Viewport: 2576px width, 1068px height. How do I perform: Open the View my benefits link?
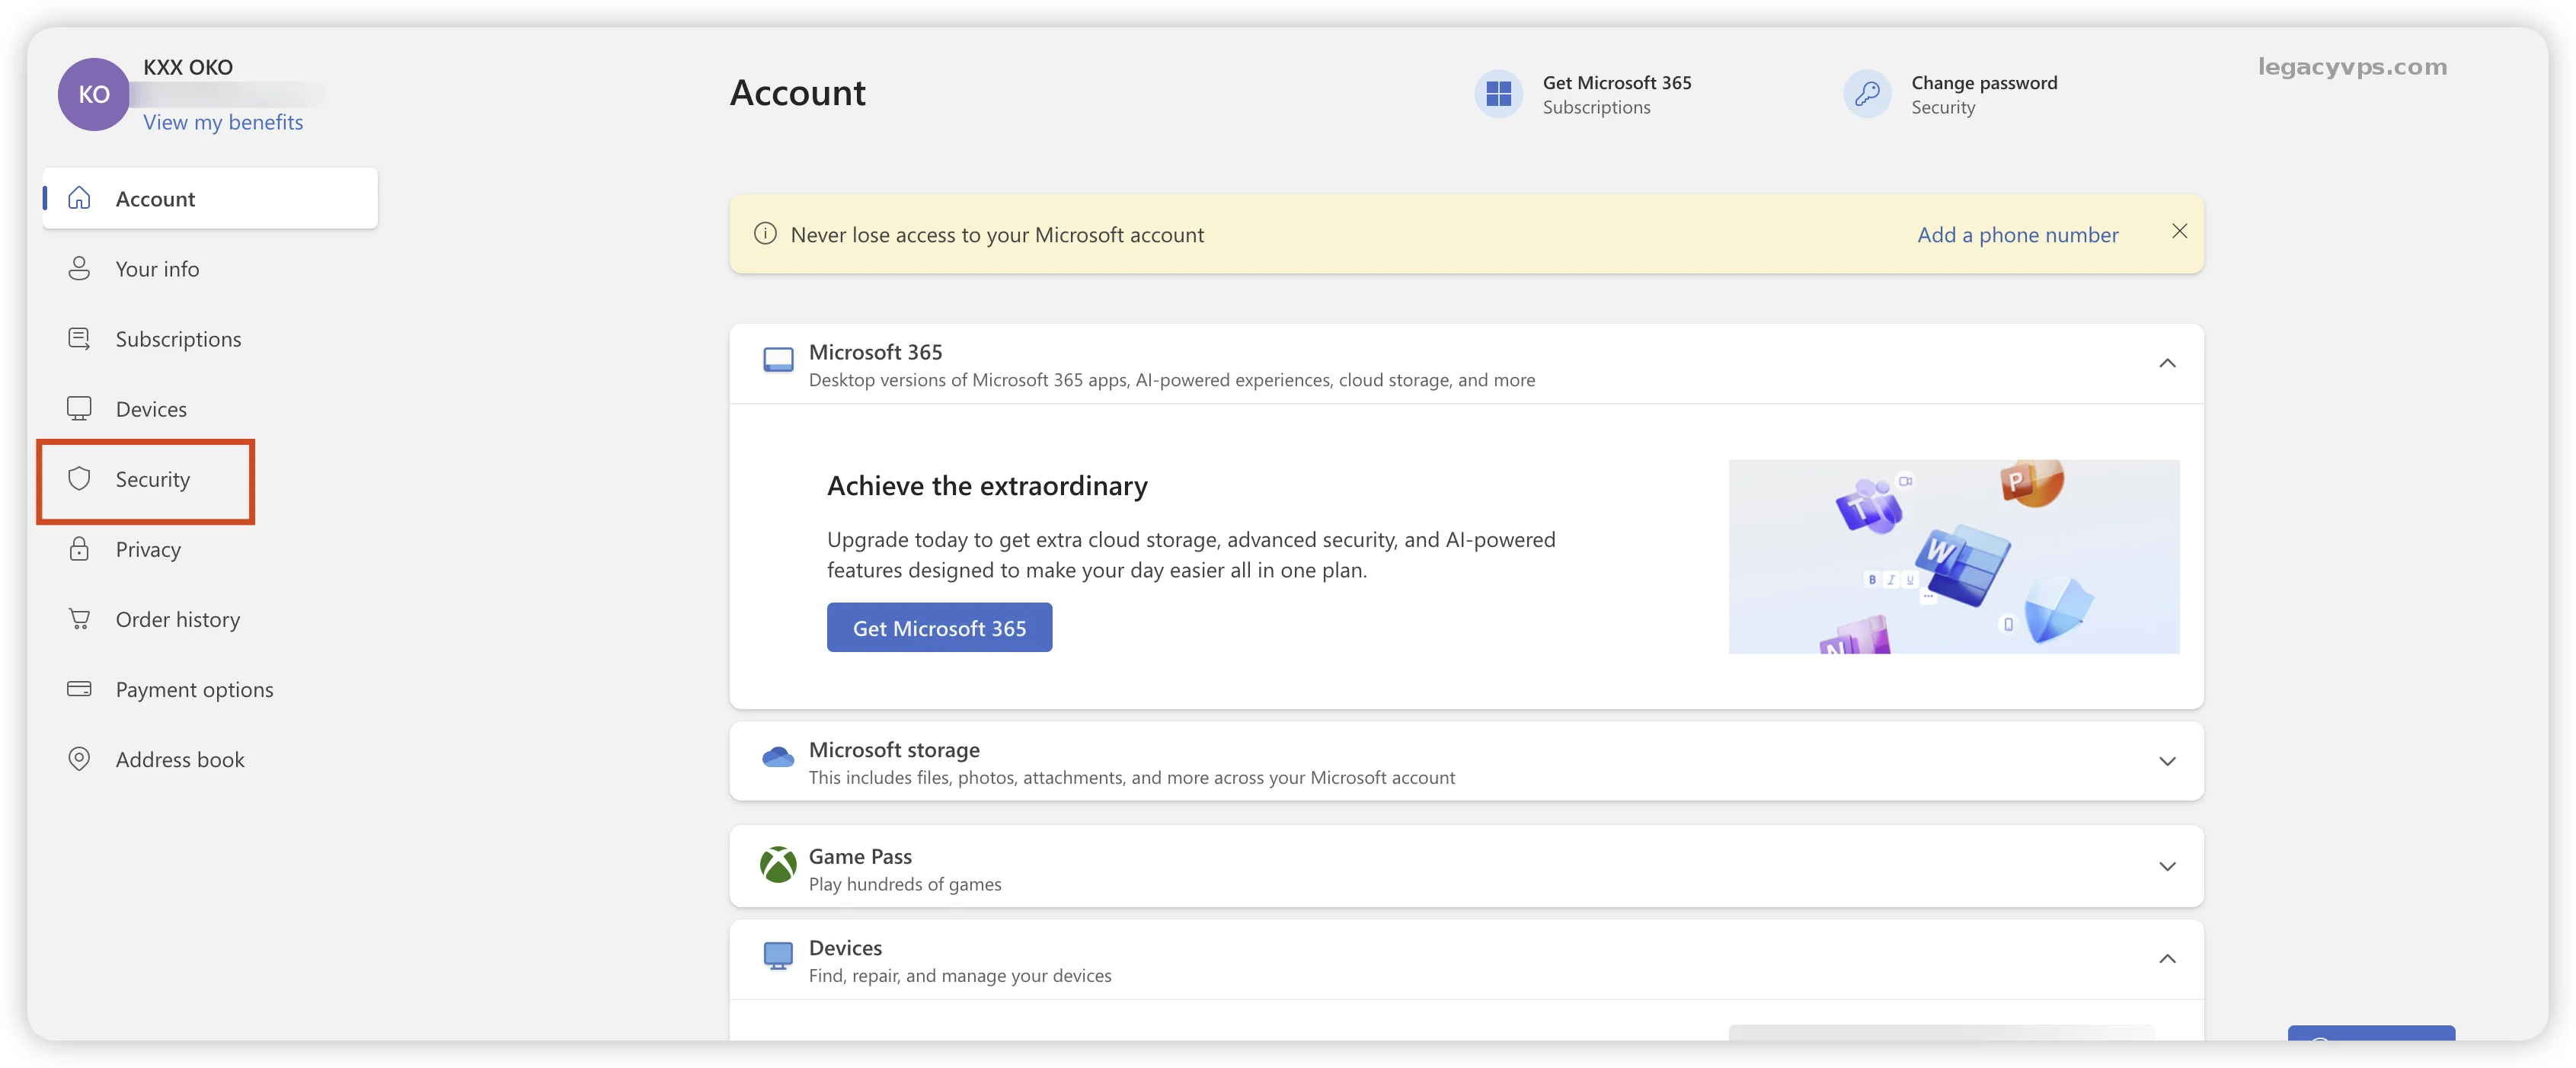click(223, 122)
